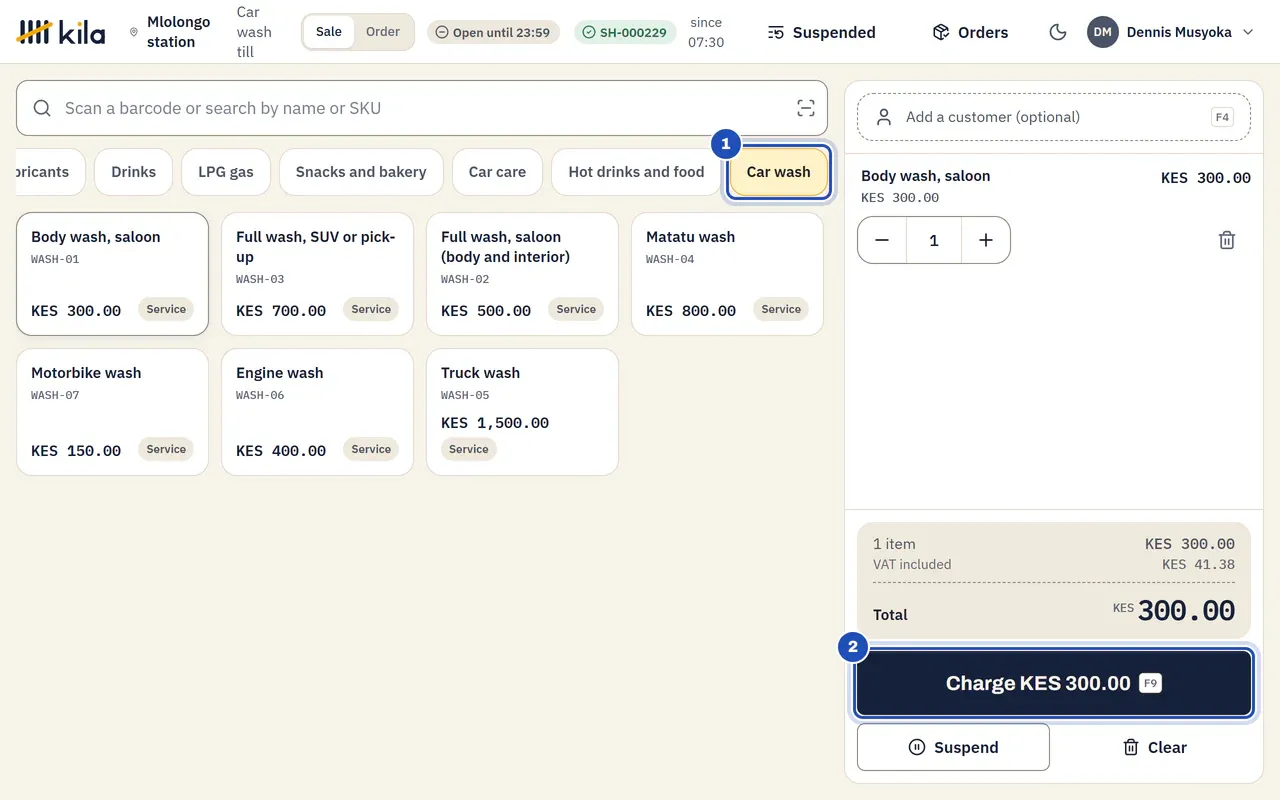The image size is (1280, 800).
Task: Select the Drinks category tab
Action: (134, 172)
